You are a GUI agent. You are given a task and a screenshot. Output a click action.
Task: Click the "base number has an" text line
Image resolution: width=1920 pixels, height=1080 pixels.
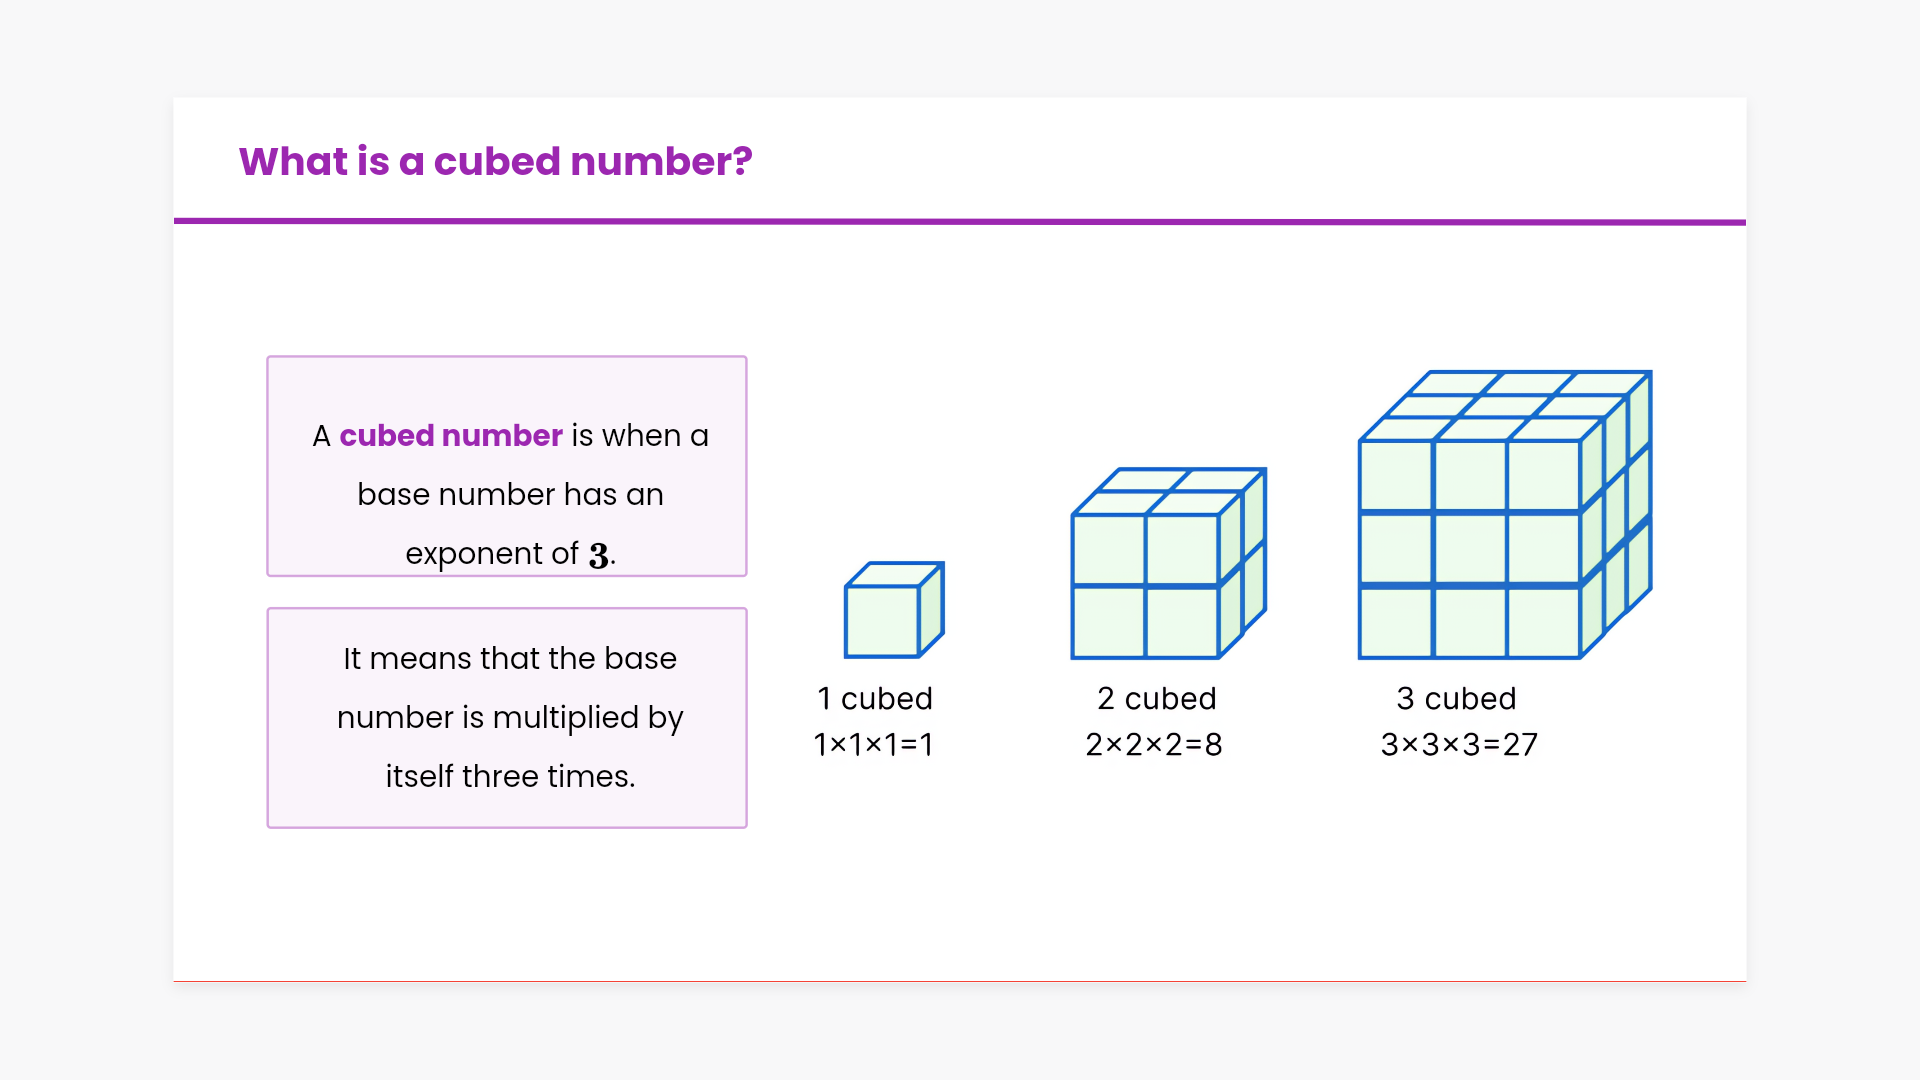point(510,494)
